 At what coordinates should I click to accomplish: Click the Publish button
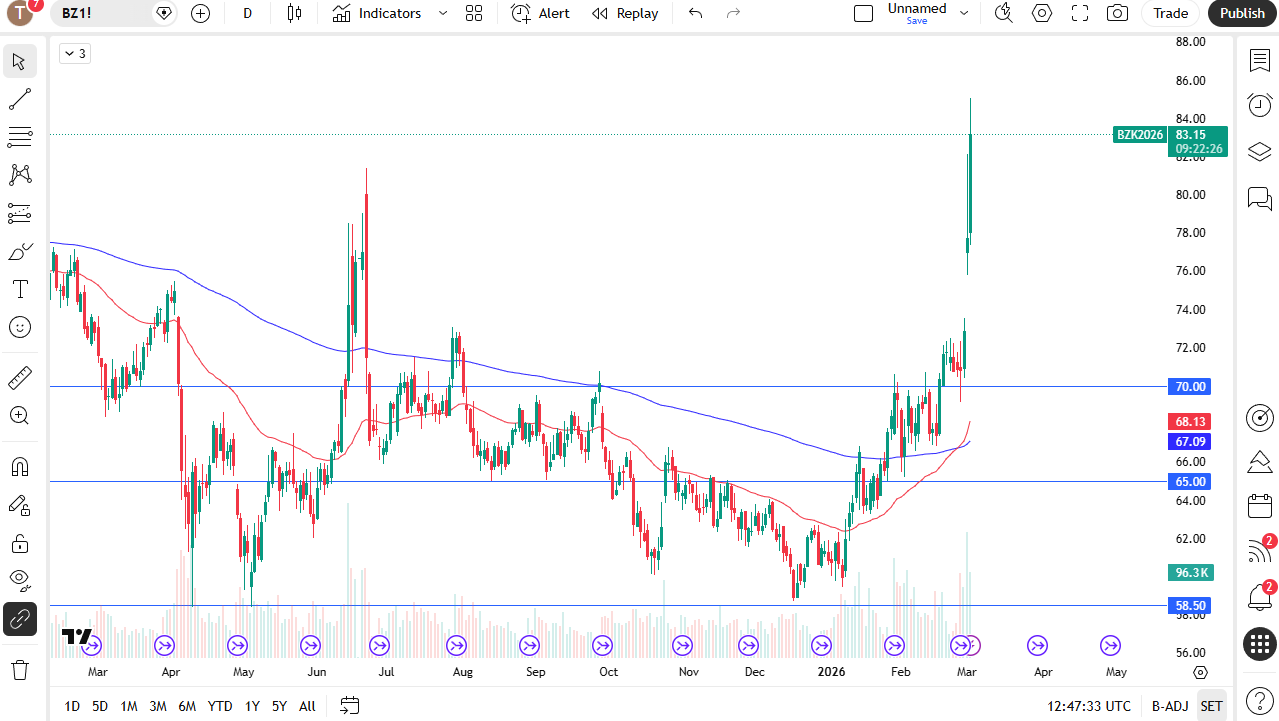pos(1243,13)
